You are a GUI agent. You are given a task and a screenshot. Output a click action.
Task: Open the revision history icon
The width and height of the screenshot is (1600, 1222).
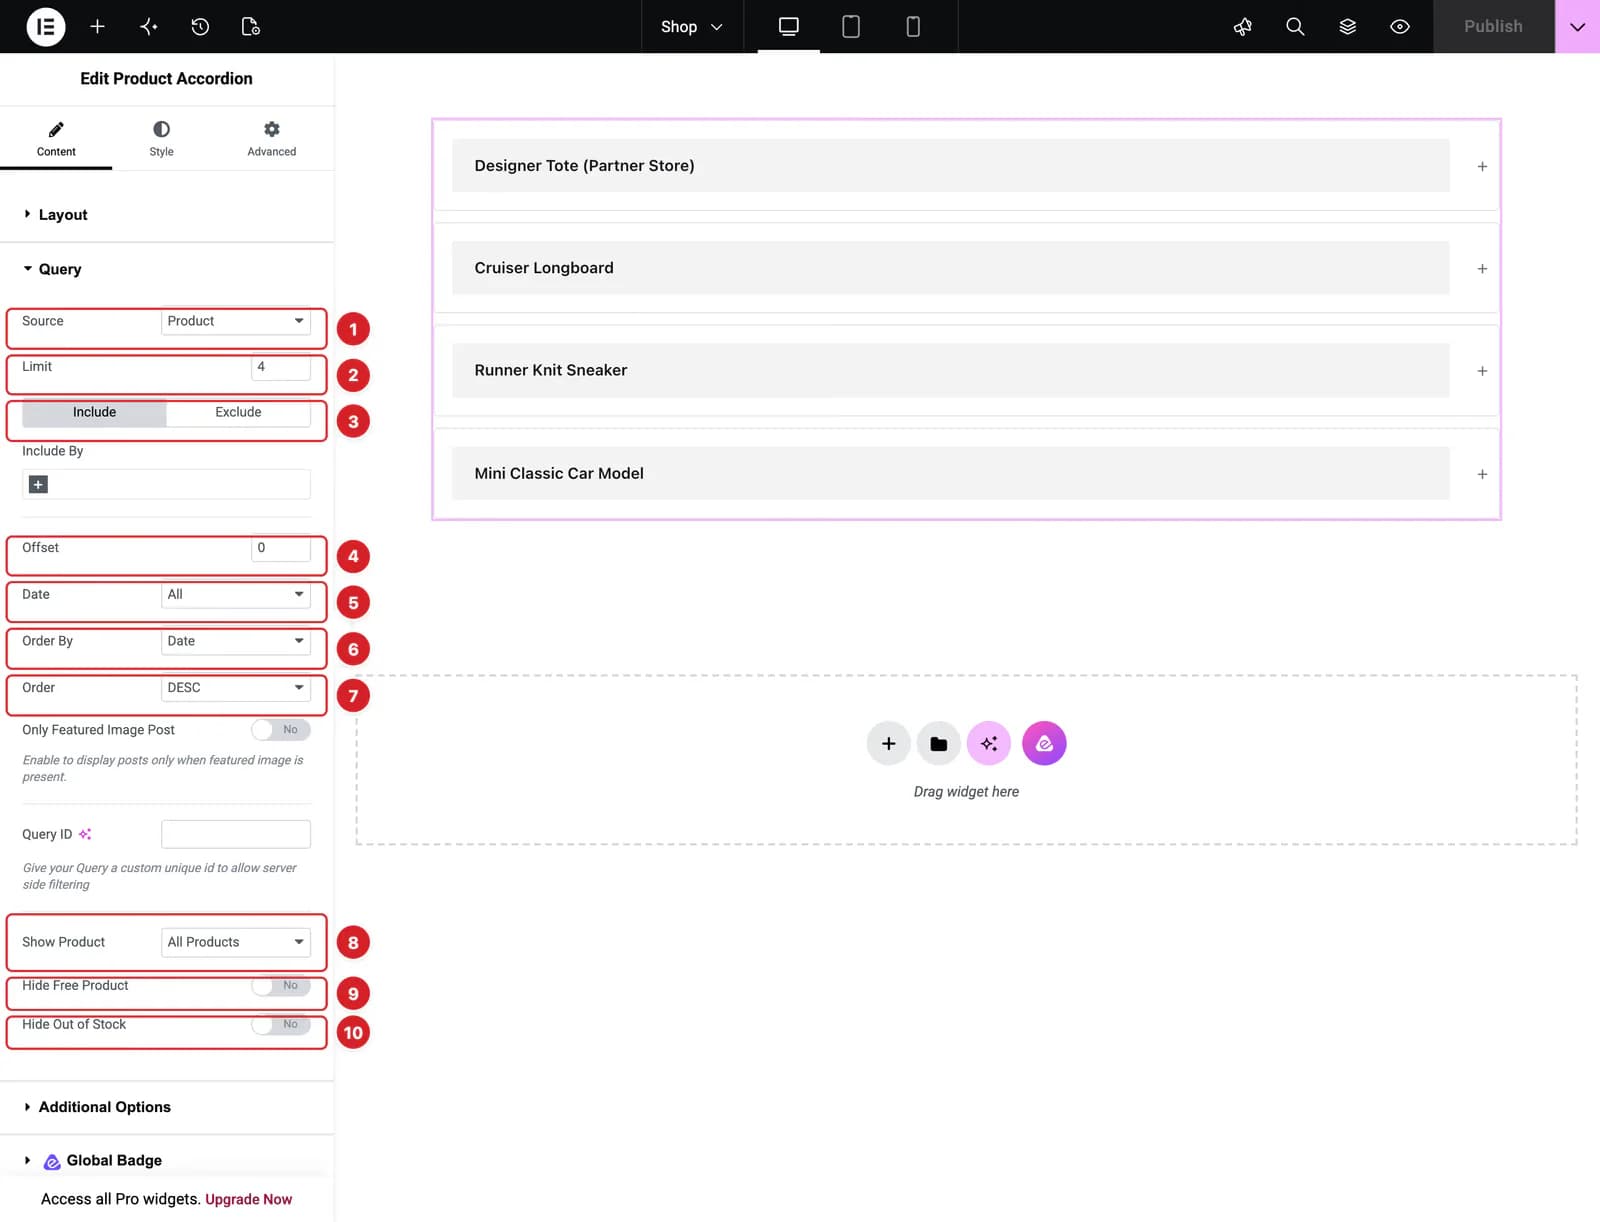(x=200, y=27)
